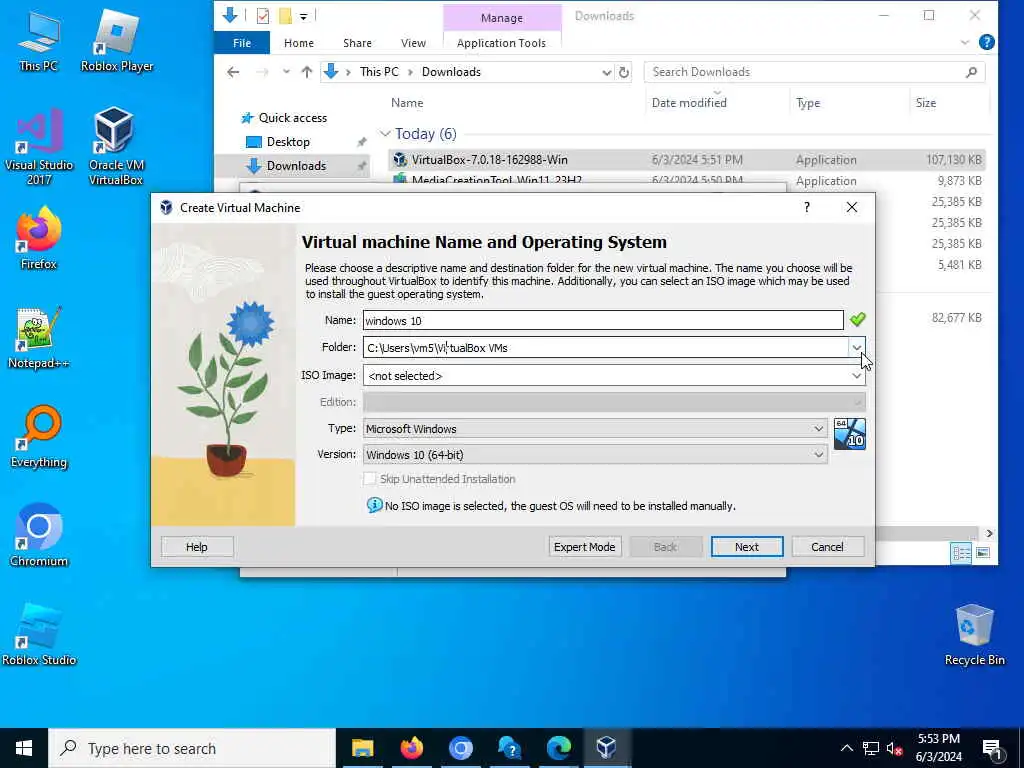Click the Explorer refresh button
1024x768 pixels.
624,72
